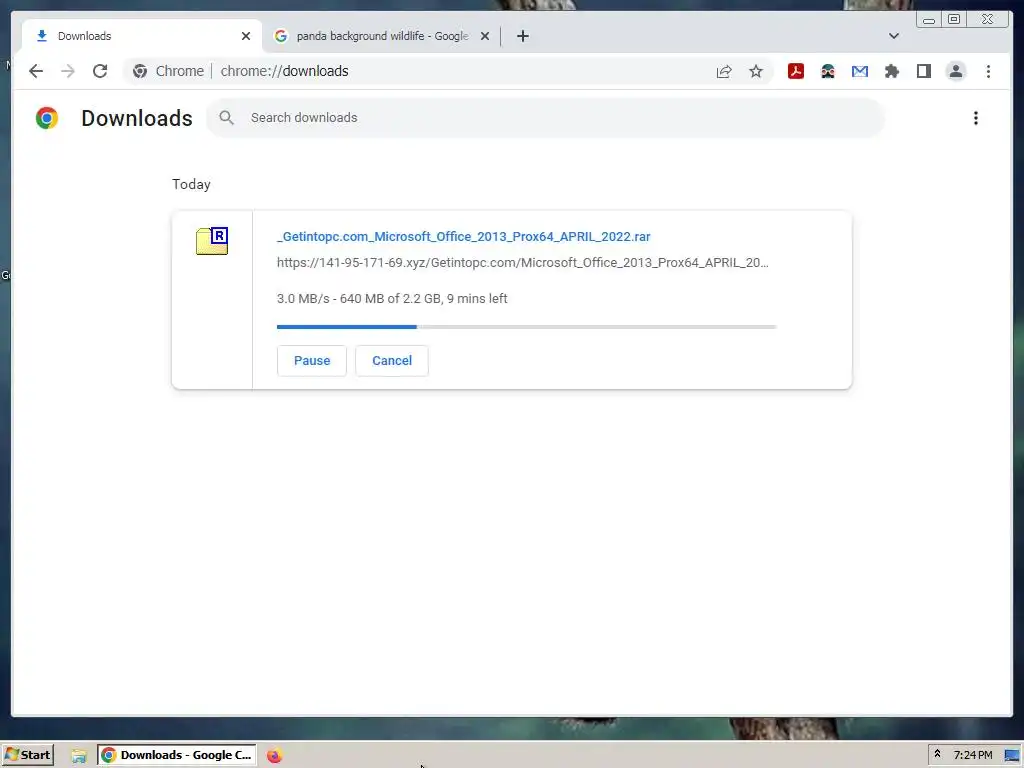This screenshot has height=768, width=1024.
Task: Switch to the Downloads tab
Action: tap(141, 36)
